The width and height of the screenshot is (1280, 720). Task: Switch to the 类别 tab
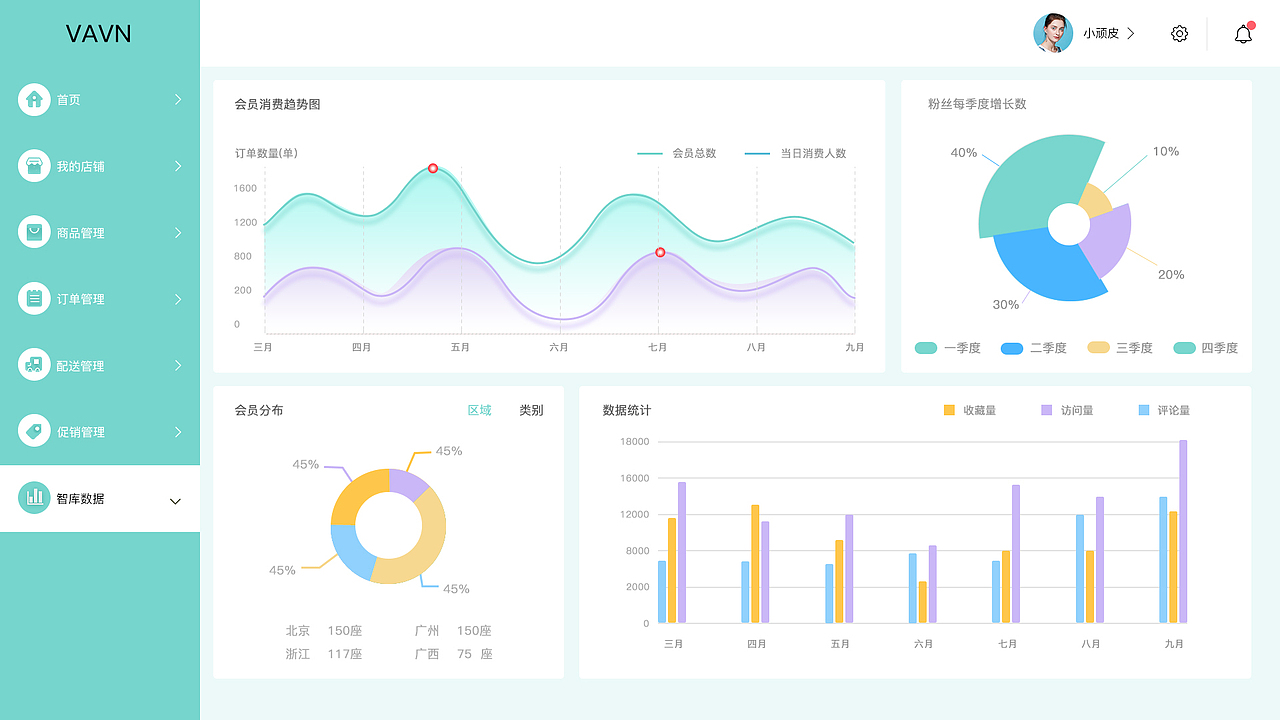tap(531, 410)
